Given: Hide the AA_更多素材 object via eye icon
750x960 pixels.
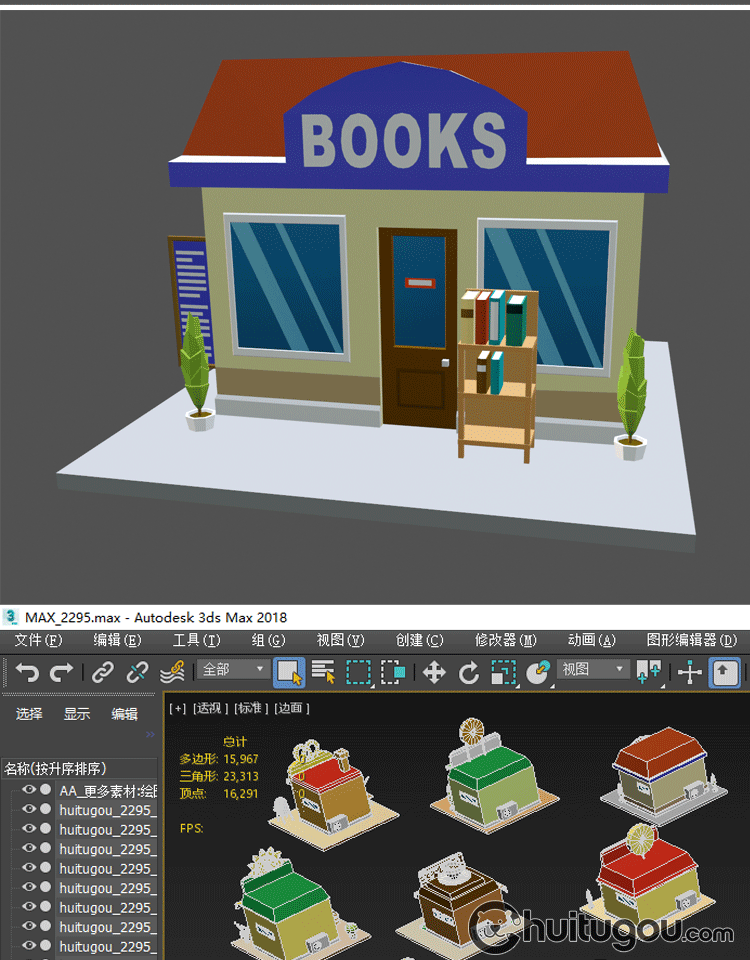Looking at the screenshot, I should (28, 790).
